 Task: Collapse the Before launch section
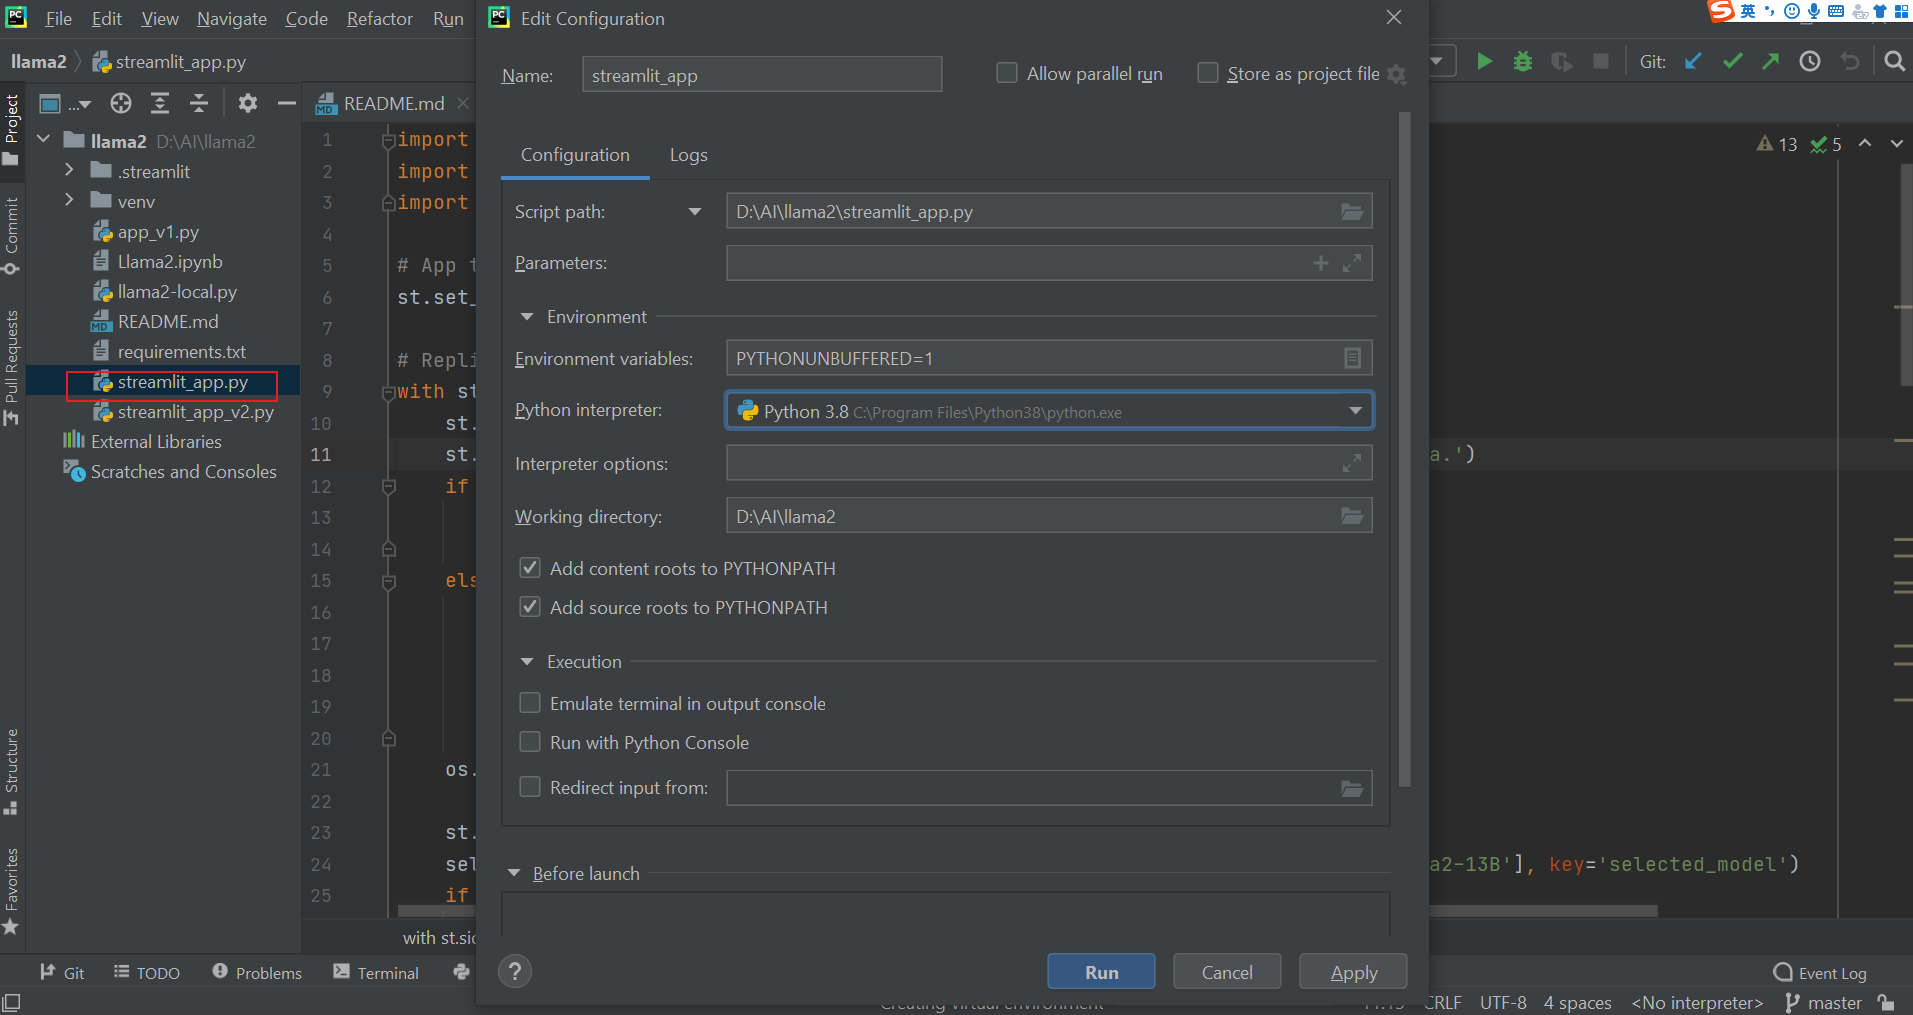click(x=514, y=873)
